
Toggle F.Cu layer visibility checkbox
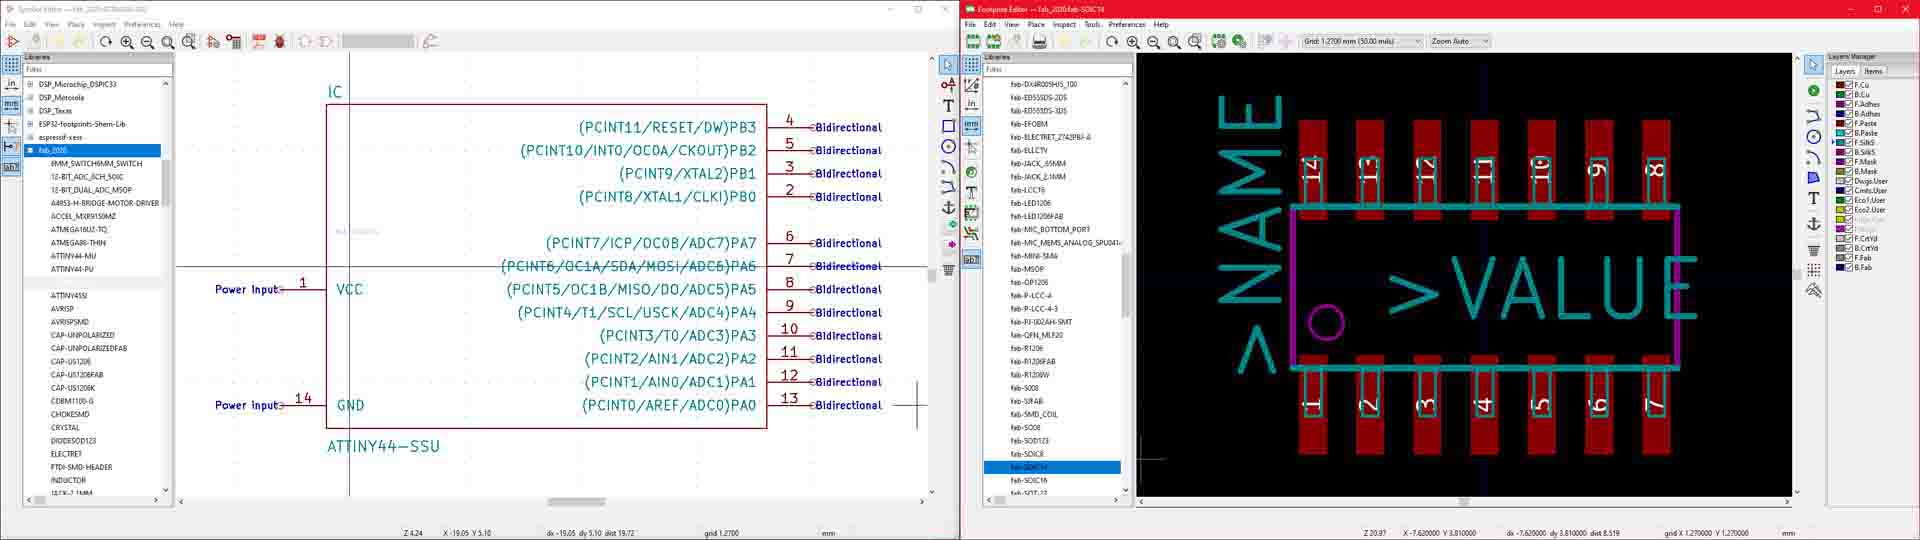(1849, 85)
